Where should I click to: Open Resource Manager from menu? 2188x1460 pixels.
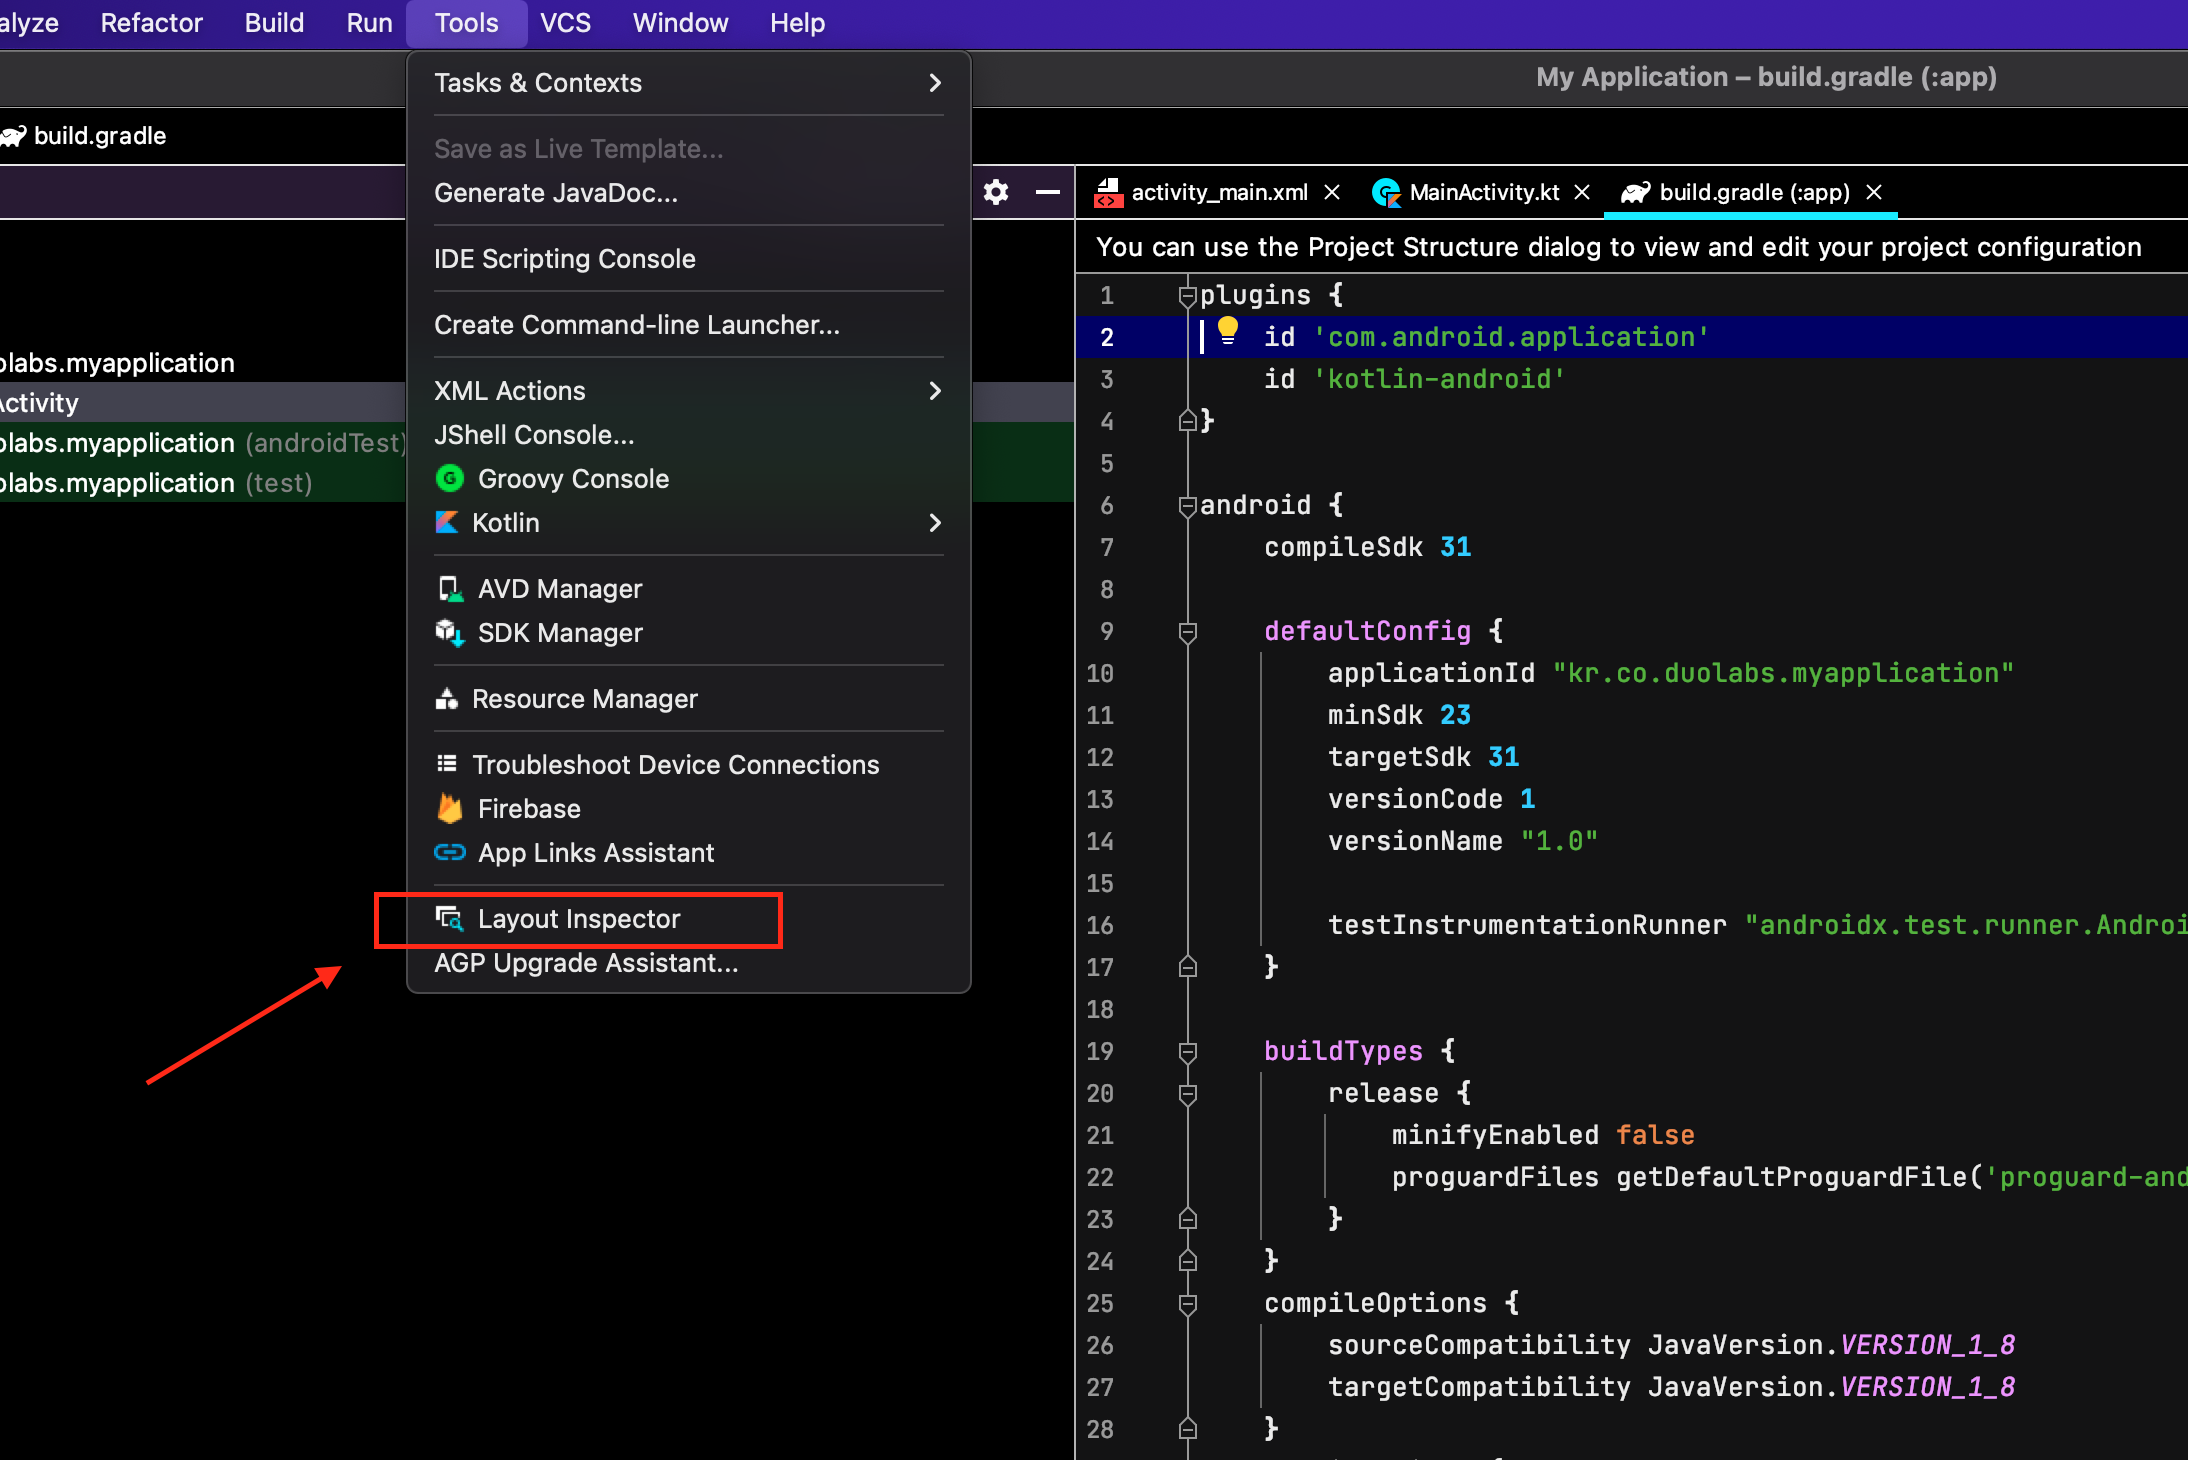coord(584,699)
